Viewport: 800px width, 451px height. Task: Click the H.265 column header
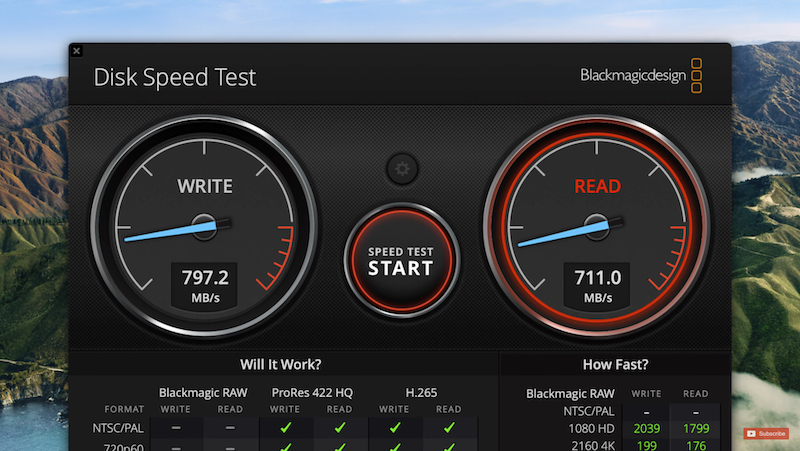click(x=421, y=392)
